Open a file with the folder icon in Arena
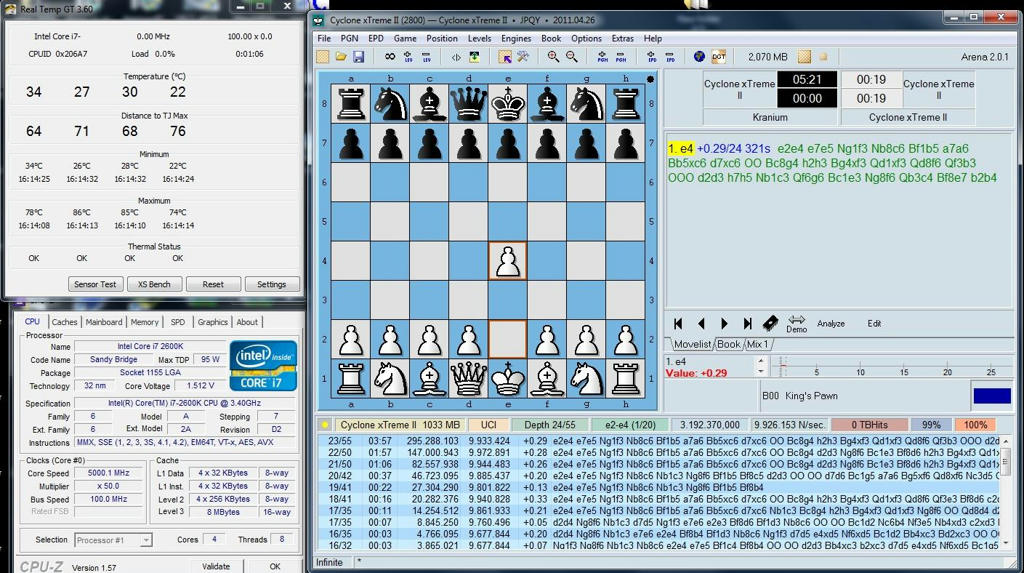This screenshot has height=573, width=1024. point(341,57)
